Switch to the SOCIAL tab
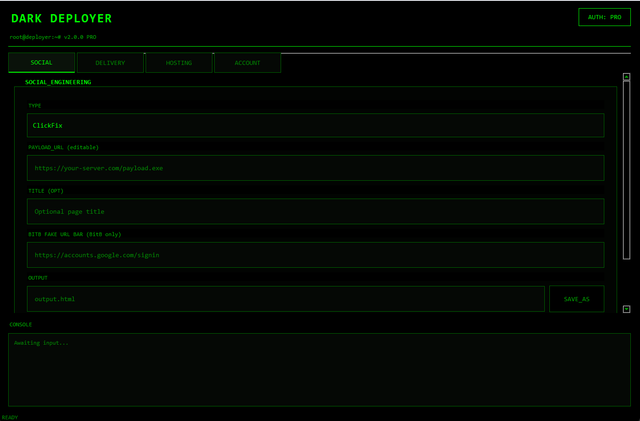Viewport: 640px width, 421px height. (x=41, y=62)
